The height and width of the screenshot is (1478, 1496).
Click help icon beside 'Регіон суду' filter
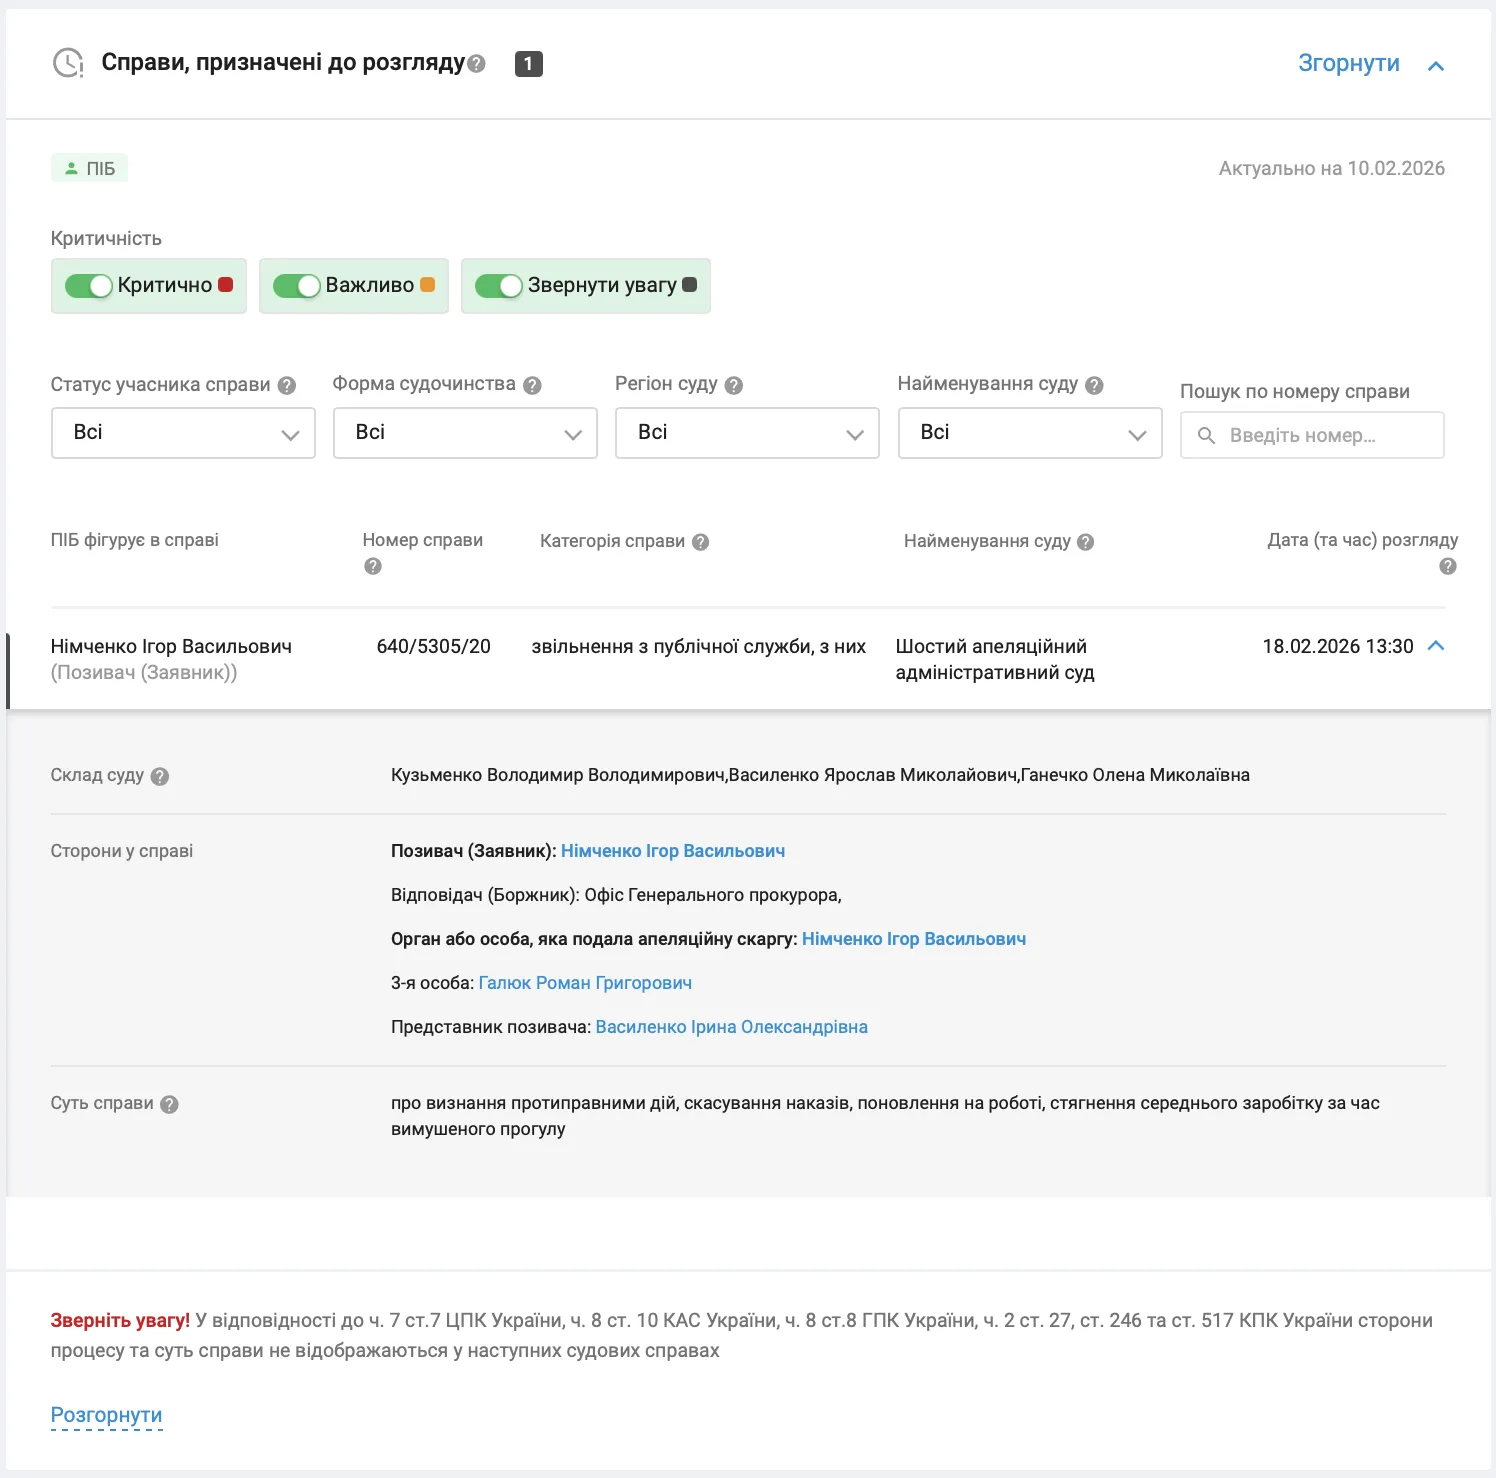(734, 385)
